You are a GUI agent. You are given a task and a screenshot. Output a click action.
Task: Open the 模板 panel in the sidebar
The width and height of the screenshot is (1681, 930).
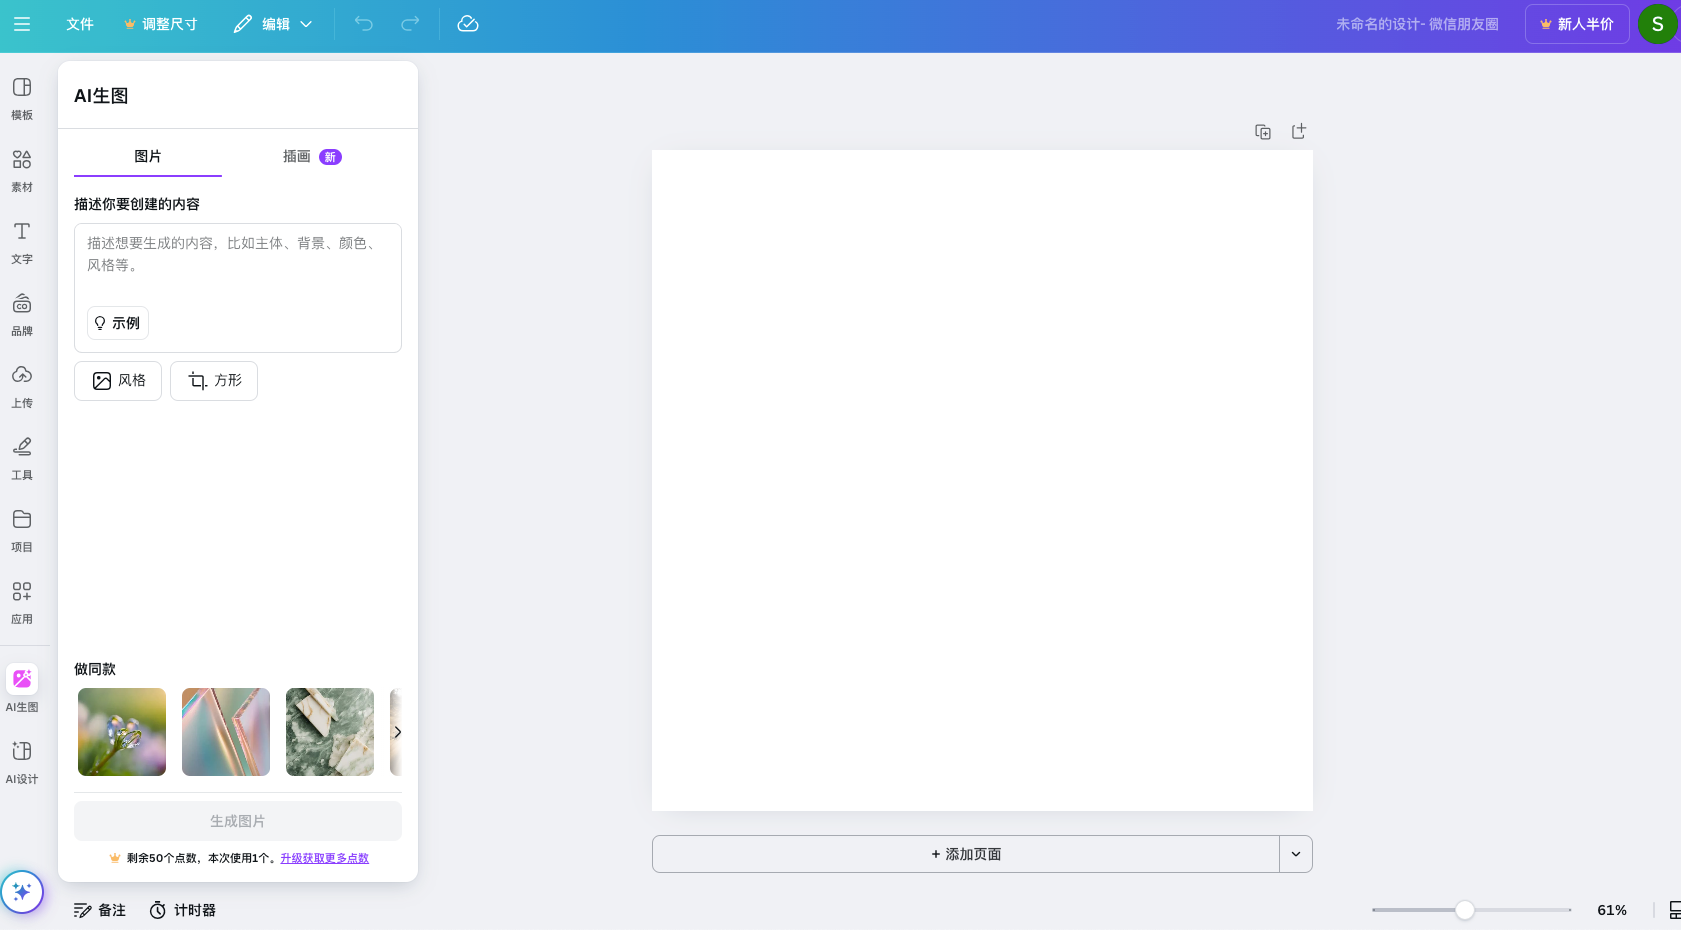pyautogui.click(x=22, y=97)
